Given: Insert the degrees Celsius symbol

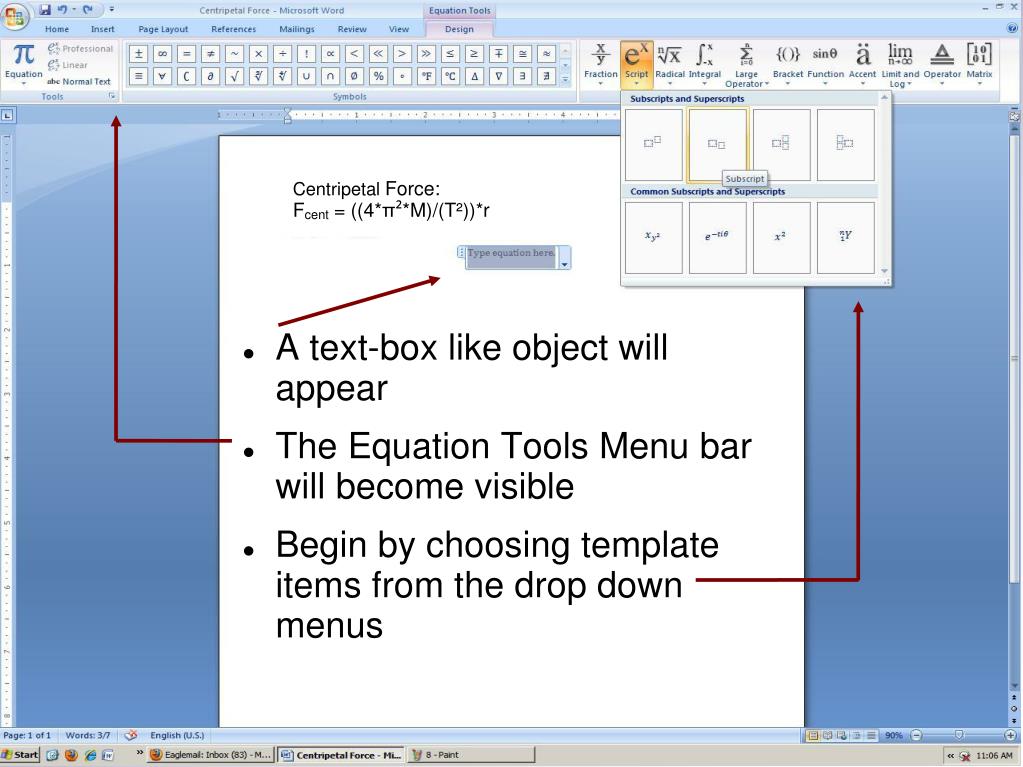Looking at the screenshot, I should 450,76.
